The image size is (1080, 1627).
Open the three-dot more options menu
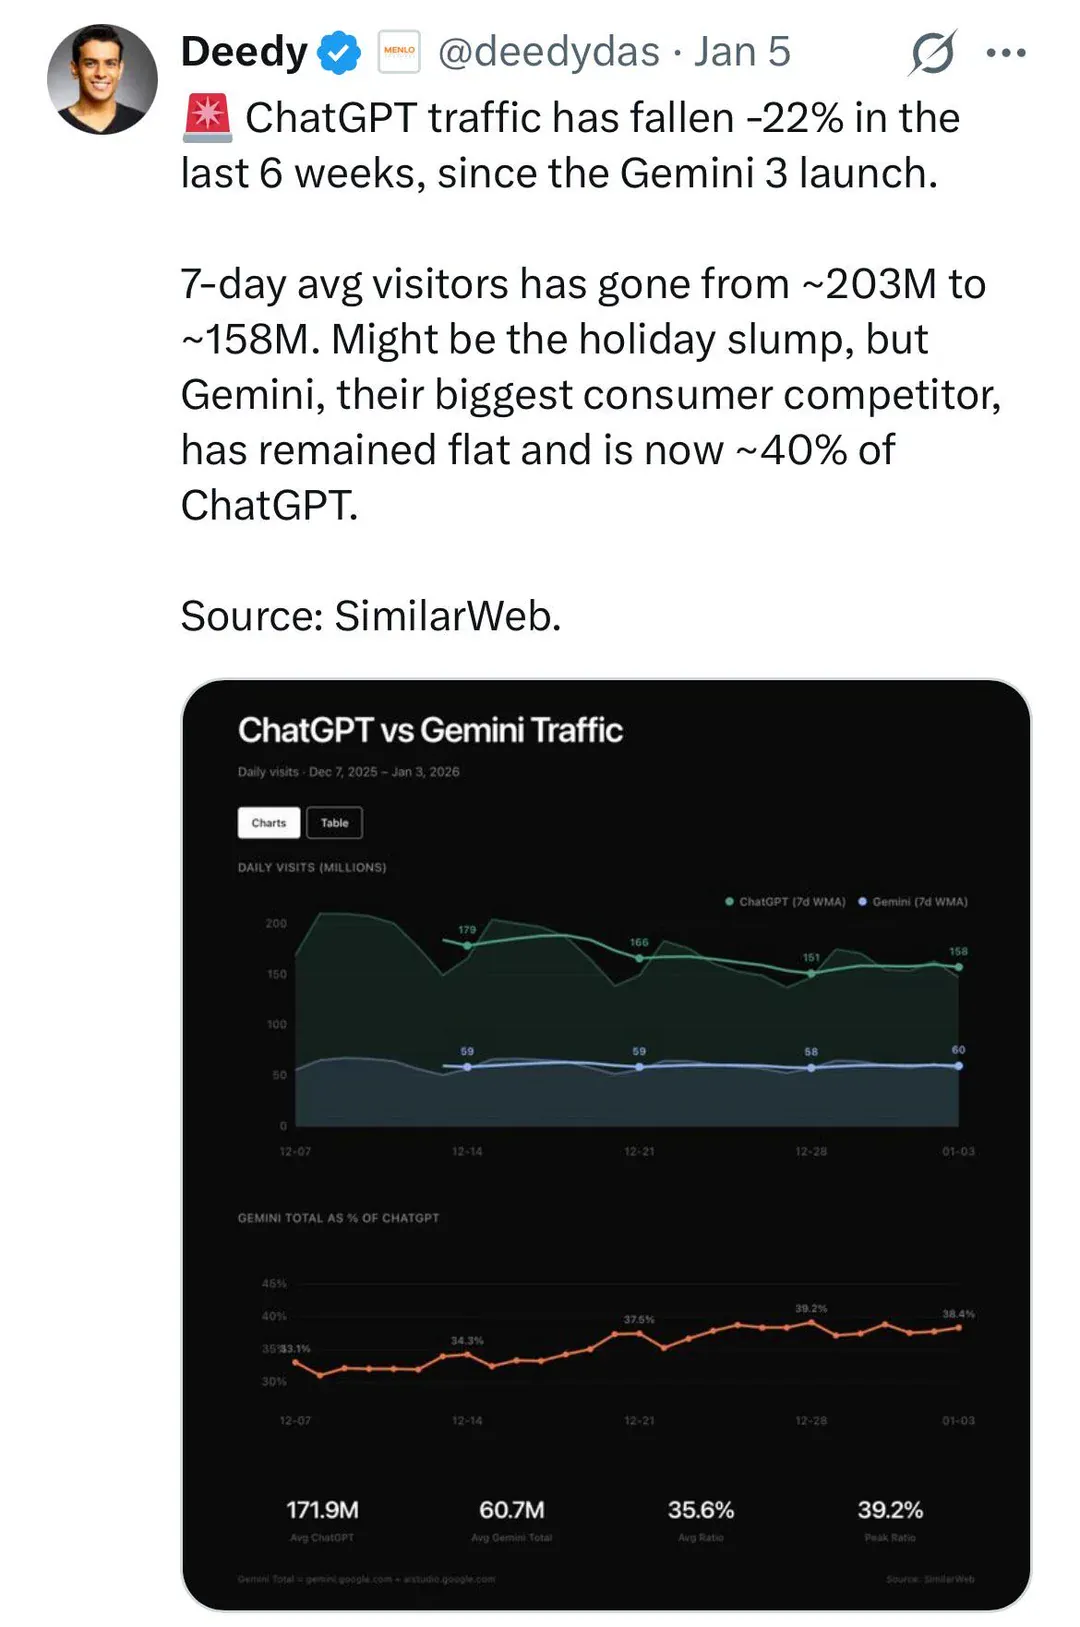(1006, 53)
